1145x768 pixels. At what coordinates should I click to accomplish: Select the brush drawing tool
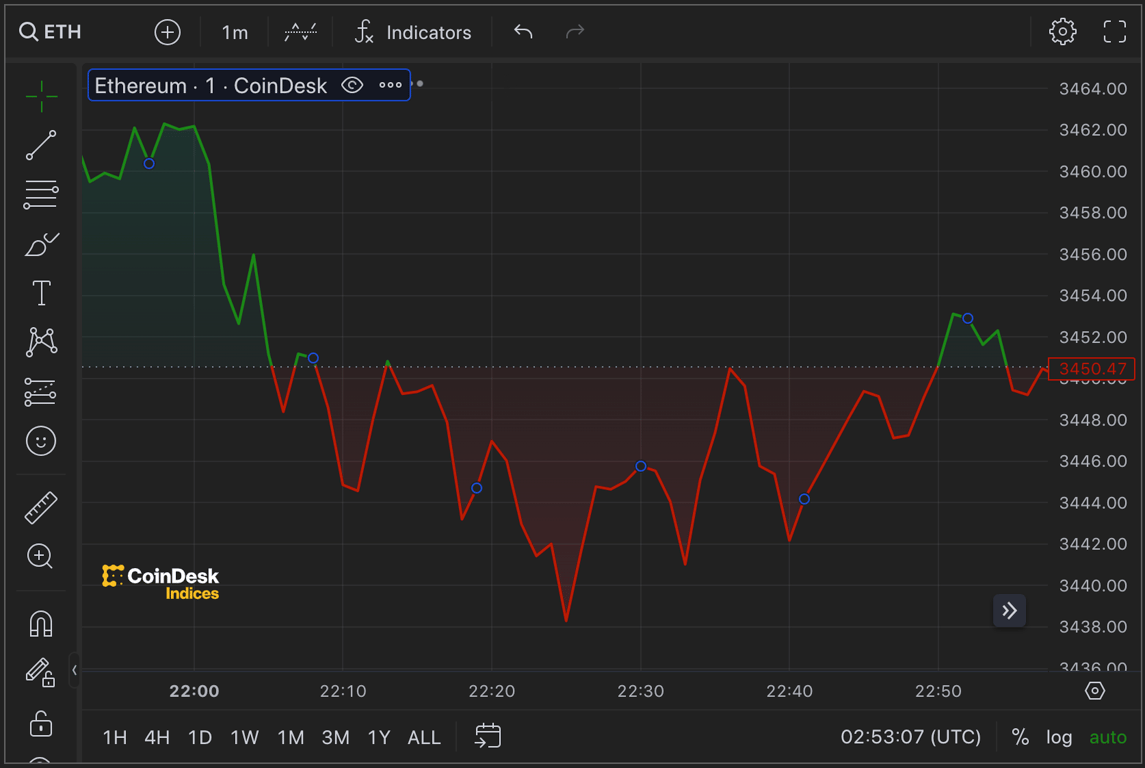click(41, 245)
